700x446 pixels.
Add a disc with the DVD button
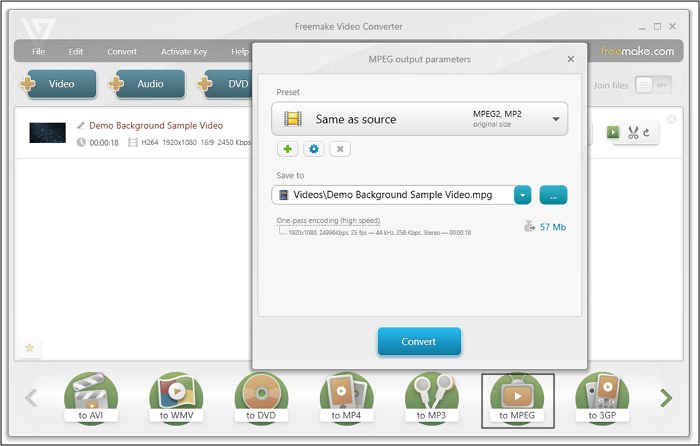225,83
